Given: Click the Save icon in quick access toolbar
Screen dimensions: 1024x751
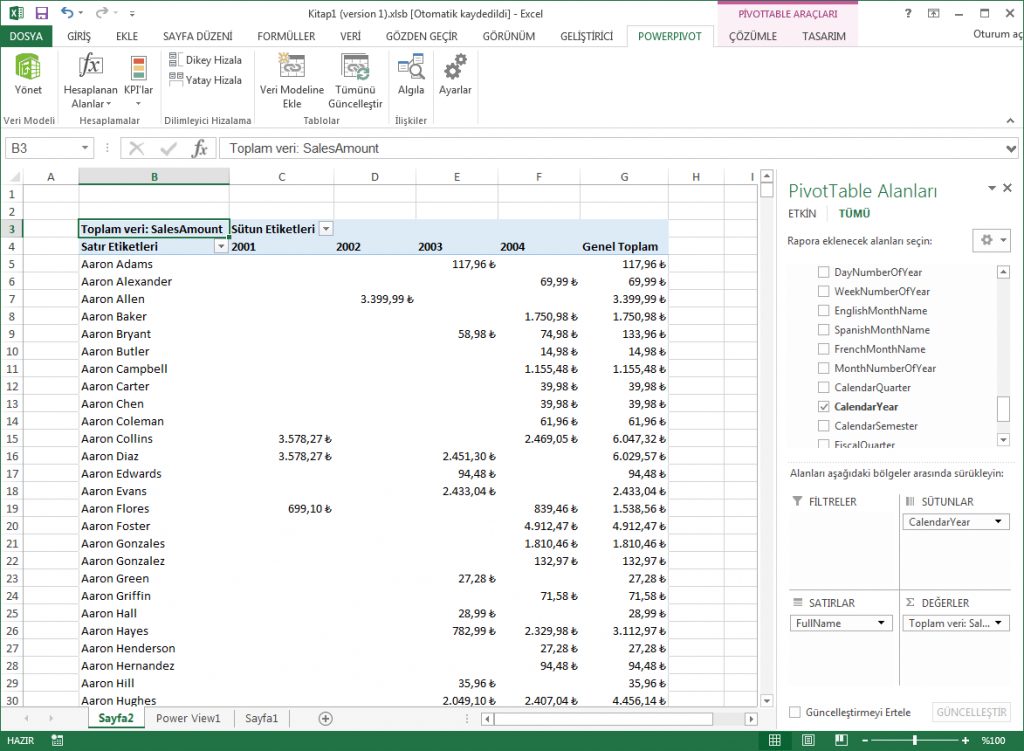Looking at the screenshot, I should click(42, 13).
